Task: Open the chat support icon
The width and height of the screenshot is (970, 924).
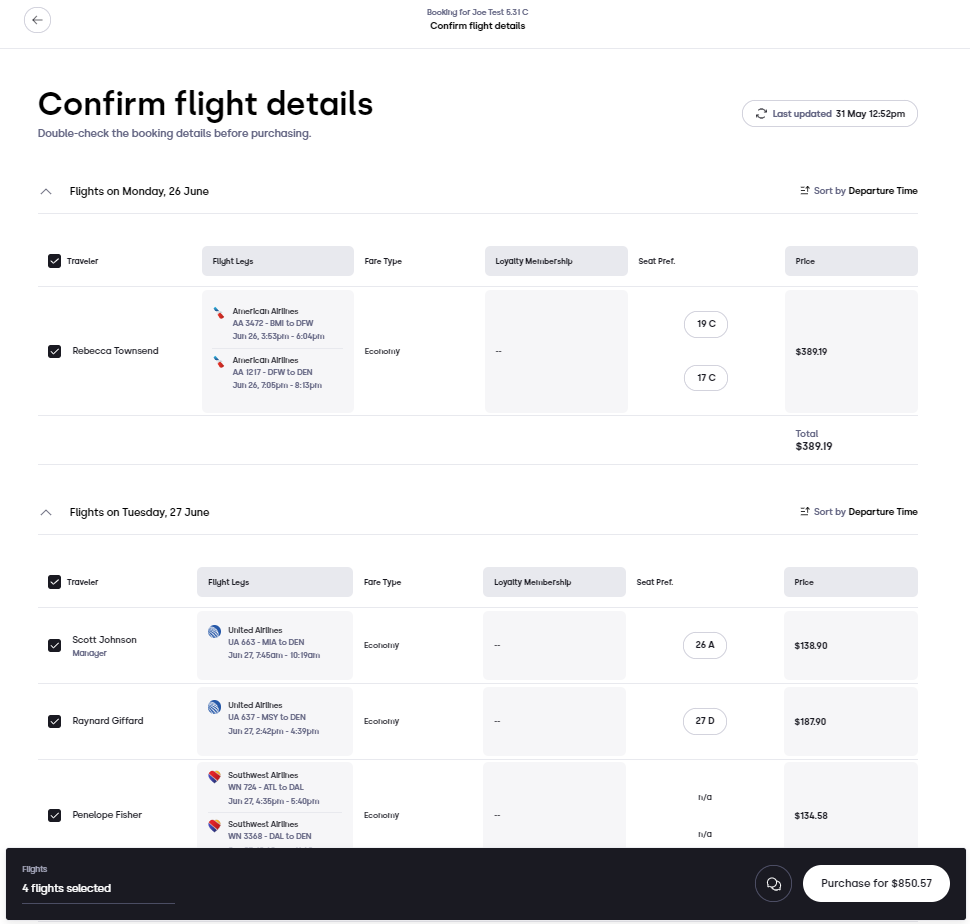Action: click(773, 883)
